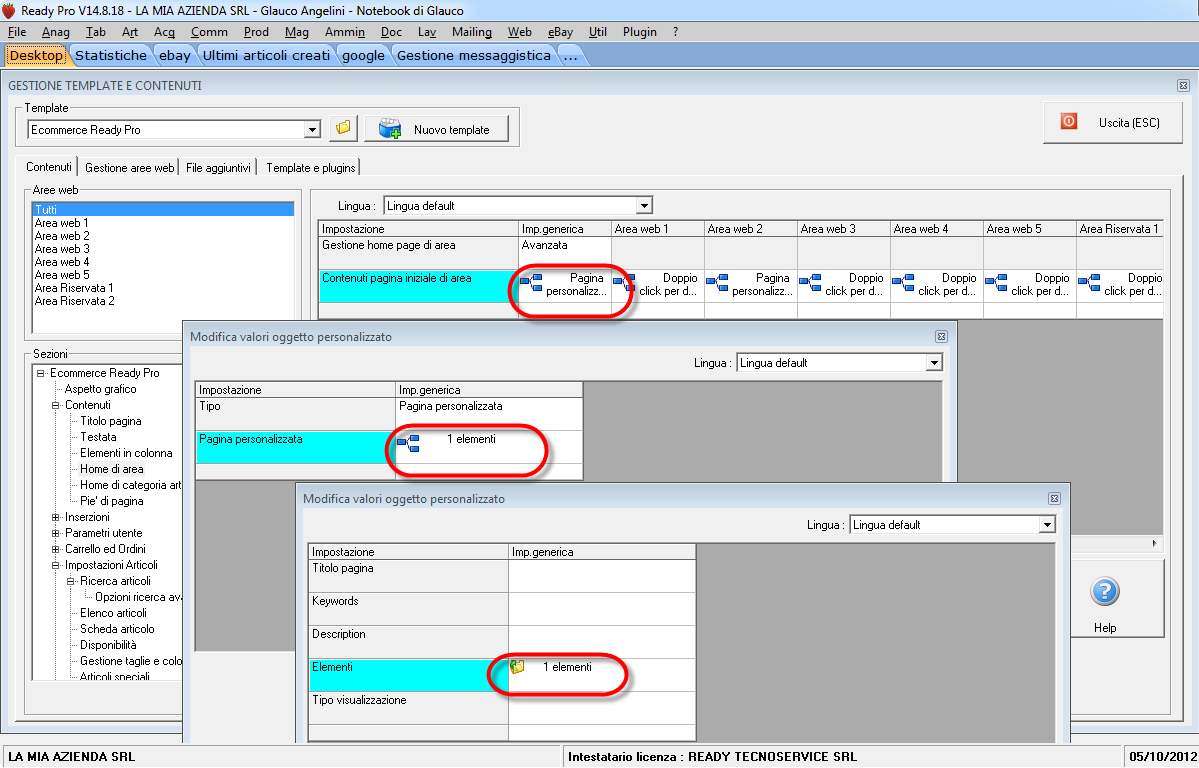This screenshot has height=768, width=1199.
Task: Select Area Riservata 2 in list
Action: [163, 301]
